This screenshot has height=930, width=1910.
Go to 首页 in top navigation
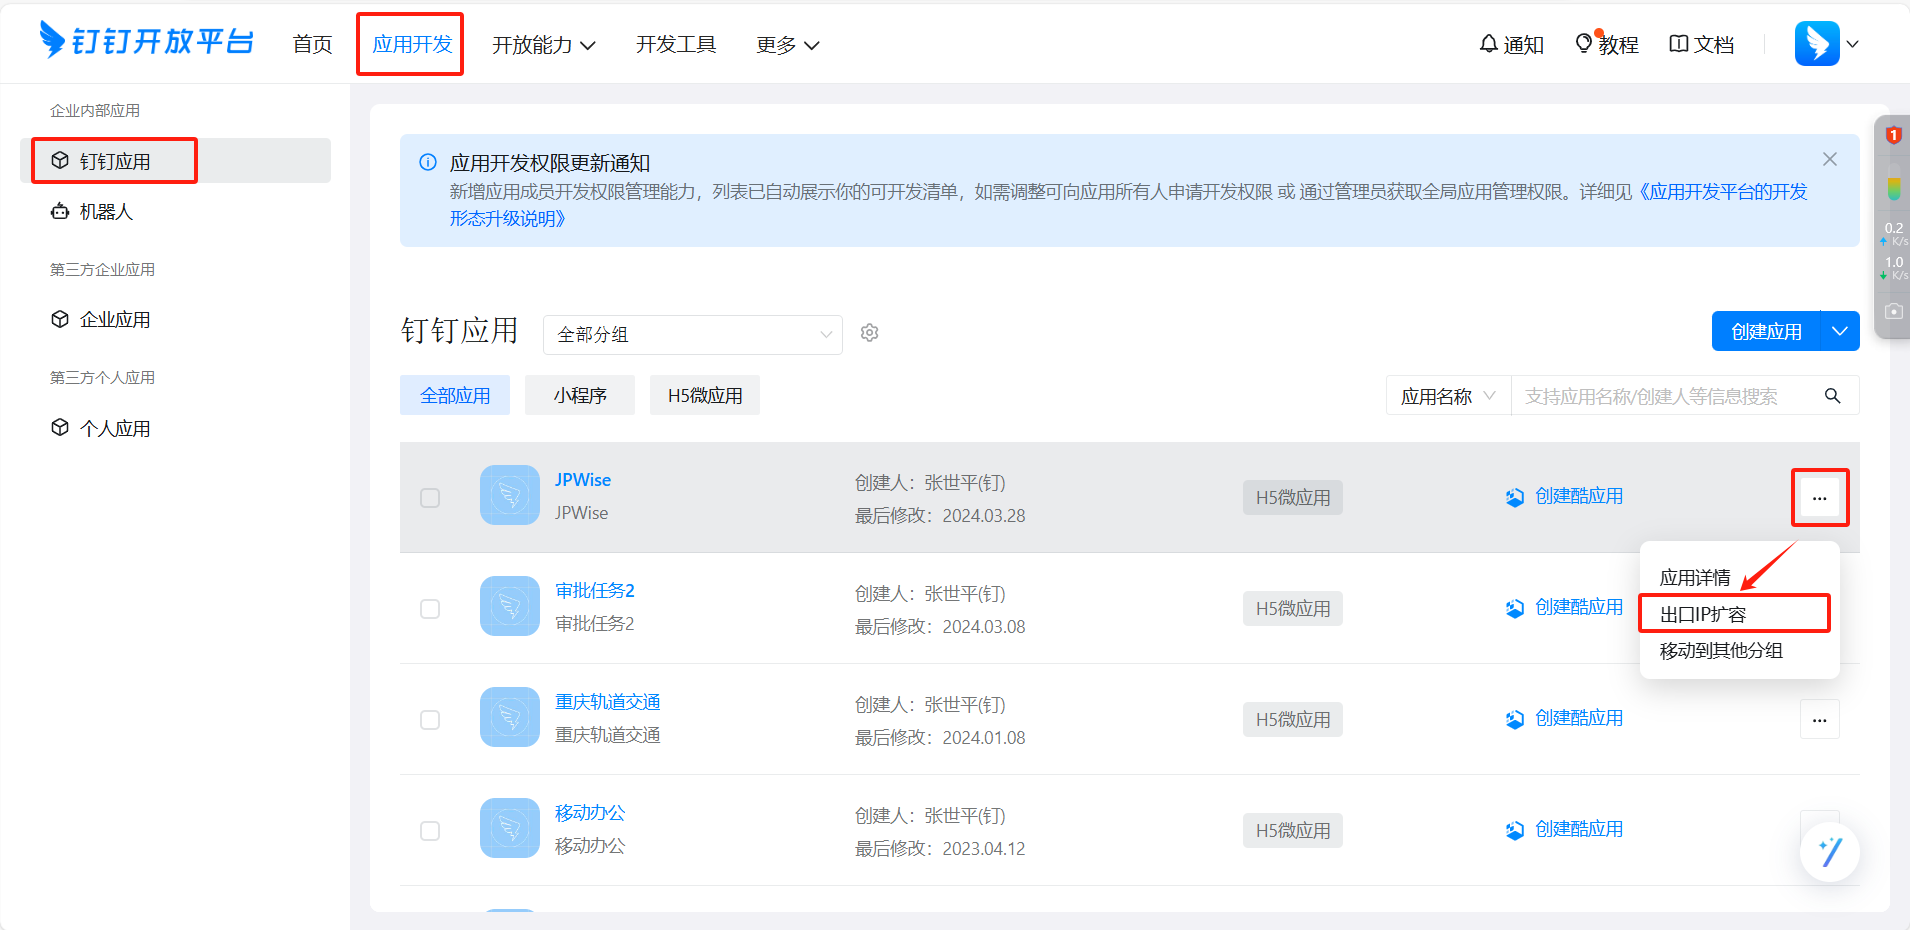click(x=312, y=44)
